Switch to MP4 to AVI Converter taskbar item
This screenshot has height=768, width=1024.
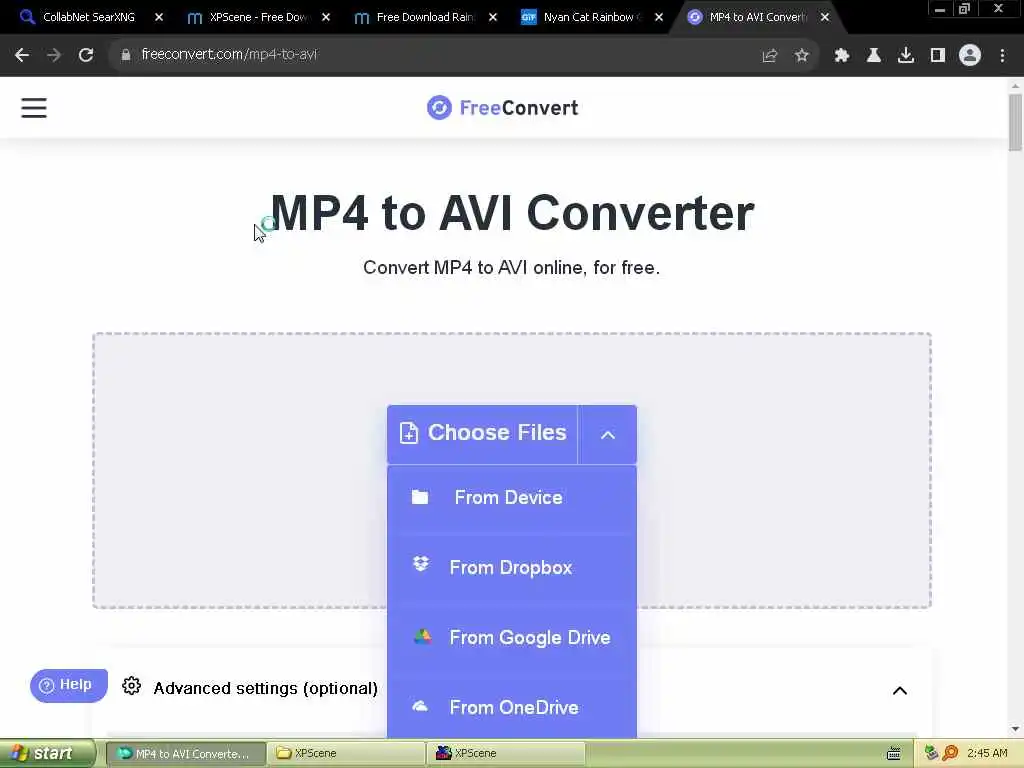(x=185, y=754)
